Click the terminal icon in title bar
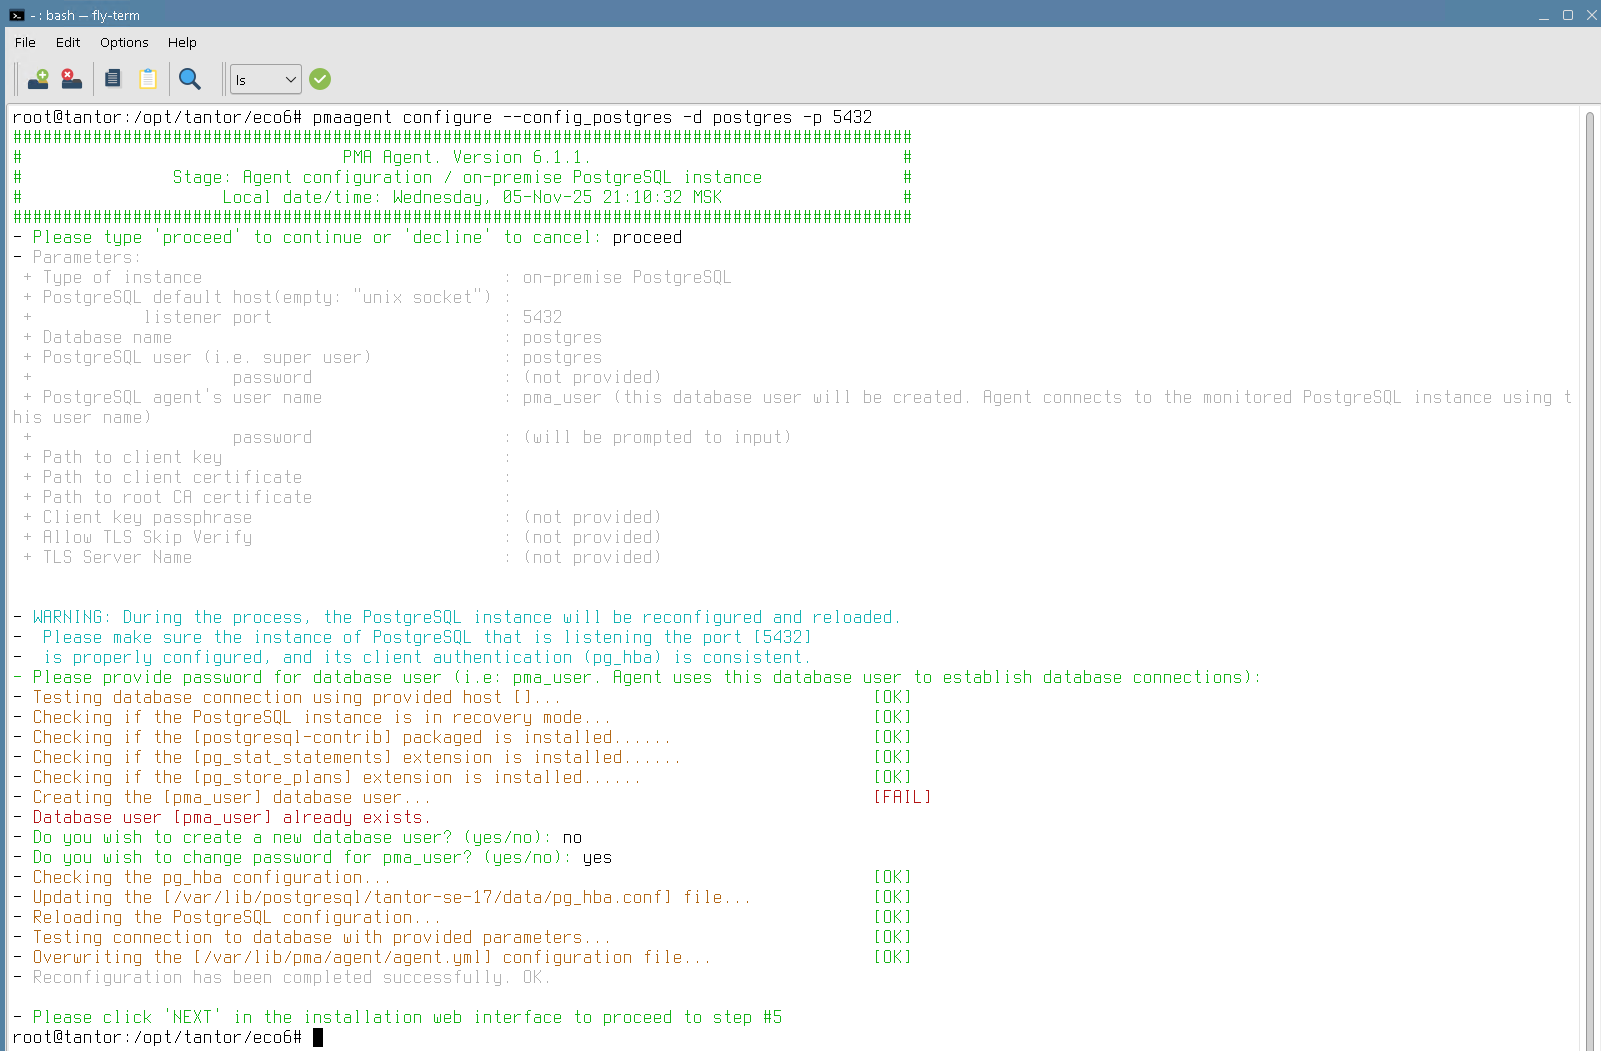Viewport: 1601px width, 1051px height. click(16, 15)
